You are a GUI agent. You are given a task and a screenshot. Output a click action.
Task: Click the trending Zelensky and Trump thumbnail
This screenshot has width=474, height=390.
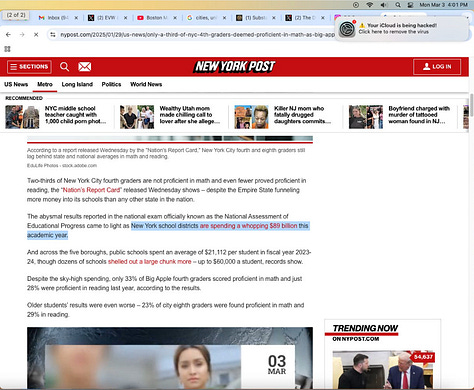(383, 369)
